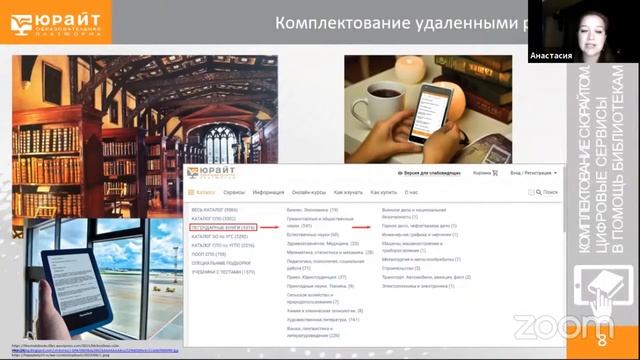This screenshot has height=360, width=640.
Task: Click the e-reader by the window photo
Action: point(104,279)
